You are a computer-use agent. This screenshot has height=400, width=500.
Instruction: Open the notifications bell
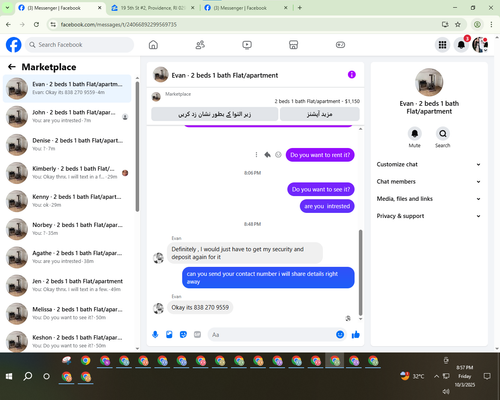coord(461,45)
